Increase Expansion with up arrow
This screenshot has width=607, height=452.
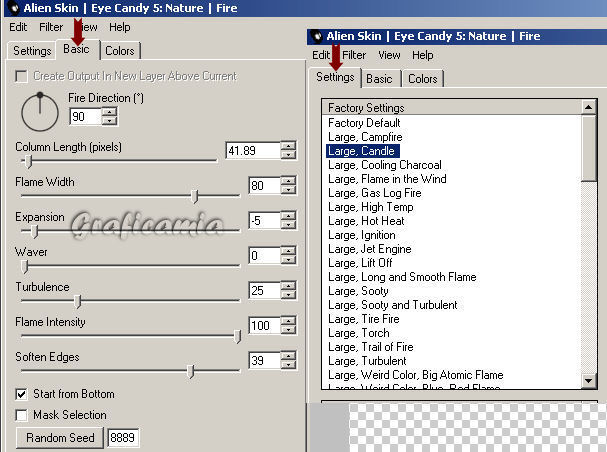click(x=288, y=216)
